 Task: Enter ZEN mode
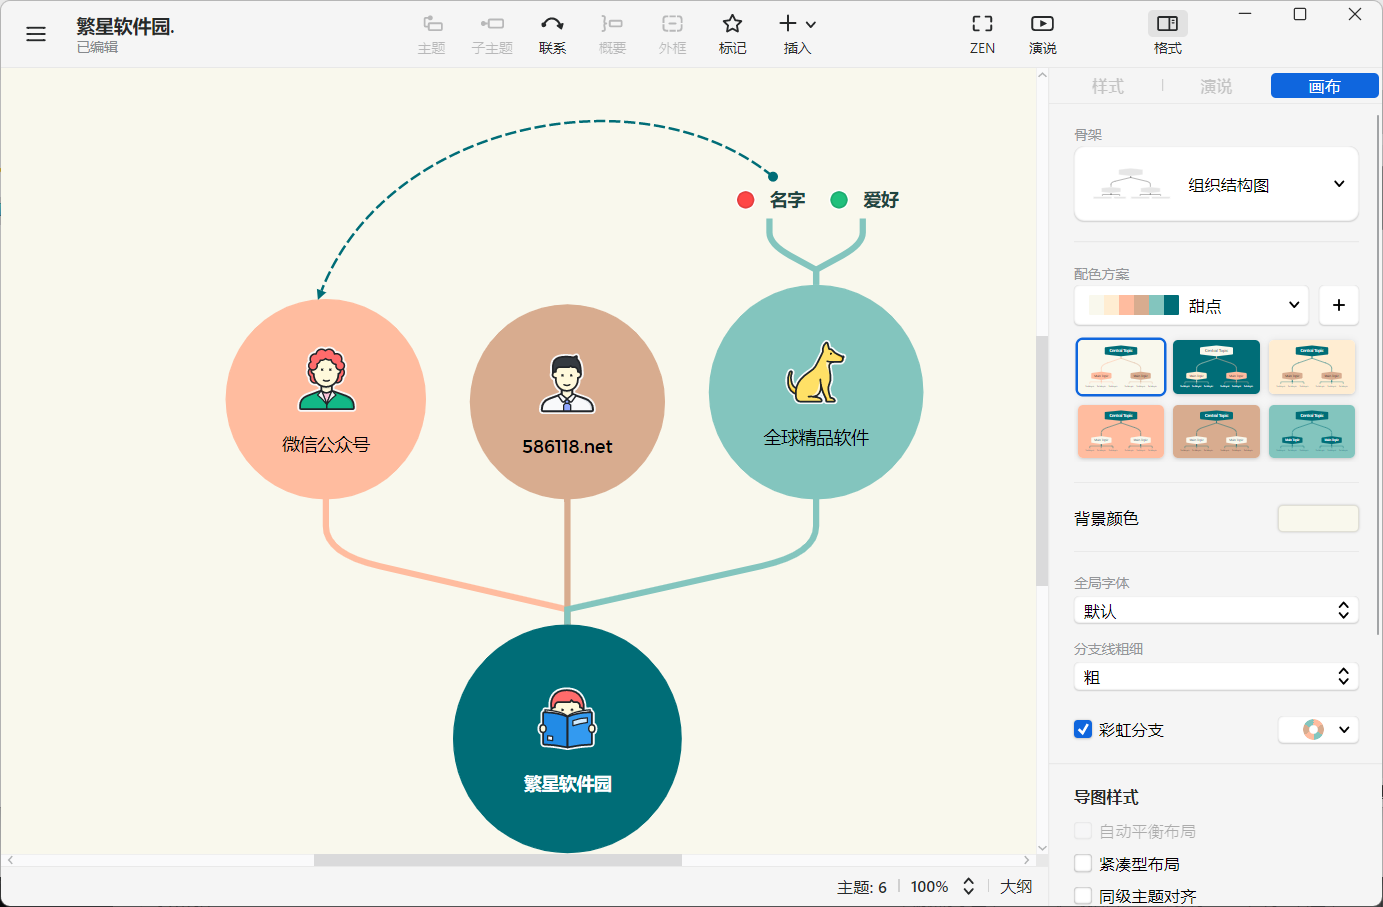pyautogui.click(x=982, y=34)
